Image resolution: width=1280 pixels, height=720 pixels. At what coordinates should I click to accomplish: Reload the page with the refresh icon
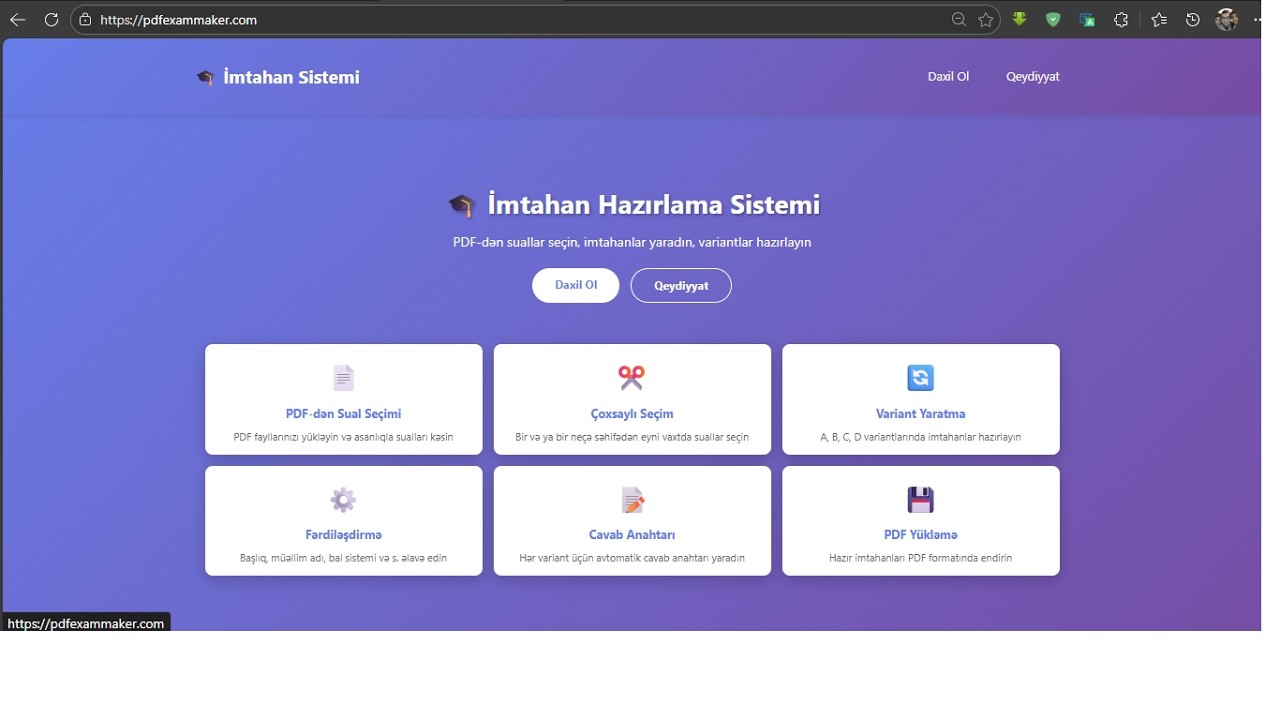51,20
